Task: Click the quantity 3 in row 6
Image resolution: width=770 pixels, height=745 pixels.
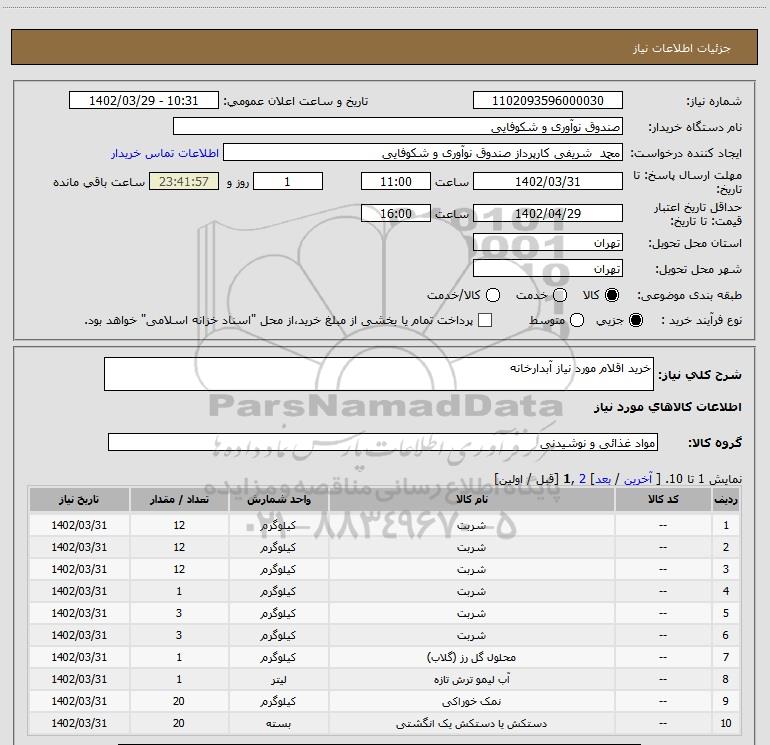Action: click(179, 635)
